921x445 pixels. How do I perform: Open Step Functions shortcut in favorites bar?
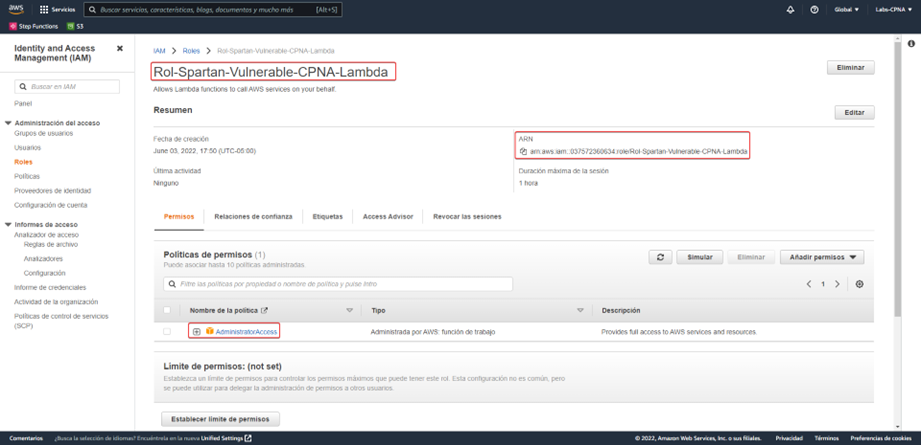[x=33, y=26]
